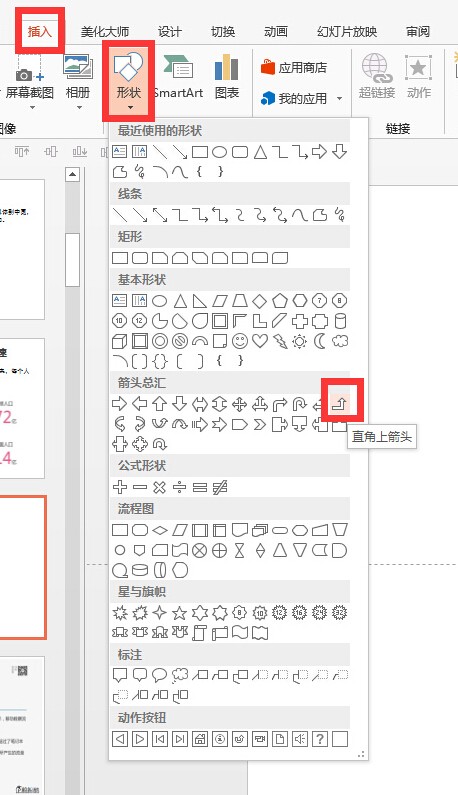Pick the octagon shape labeled 8
The height and width of the screenshot is (795, 458).
click(340, 301)
